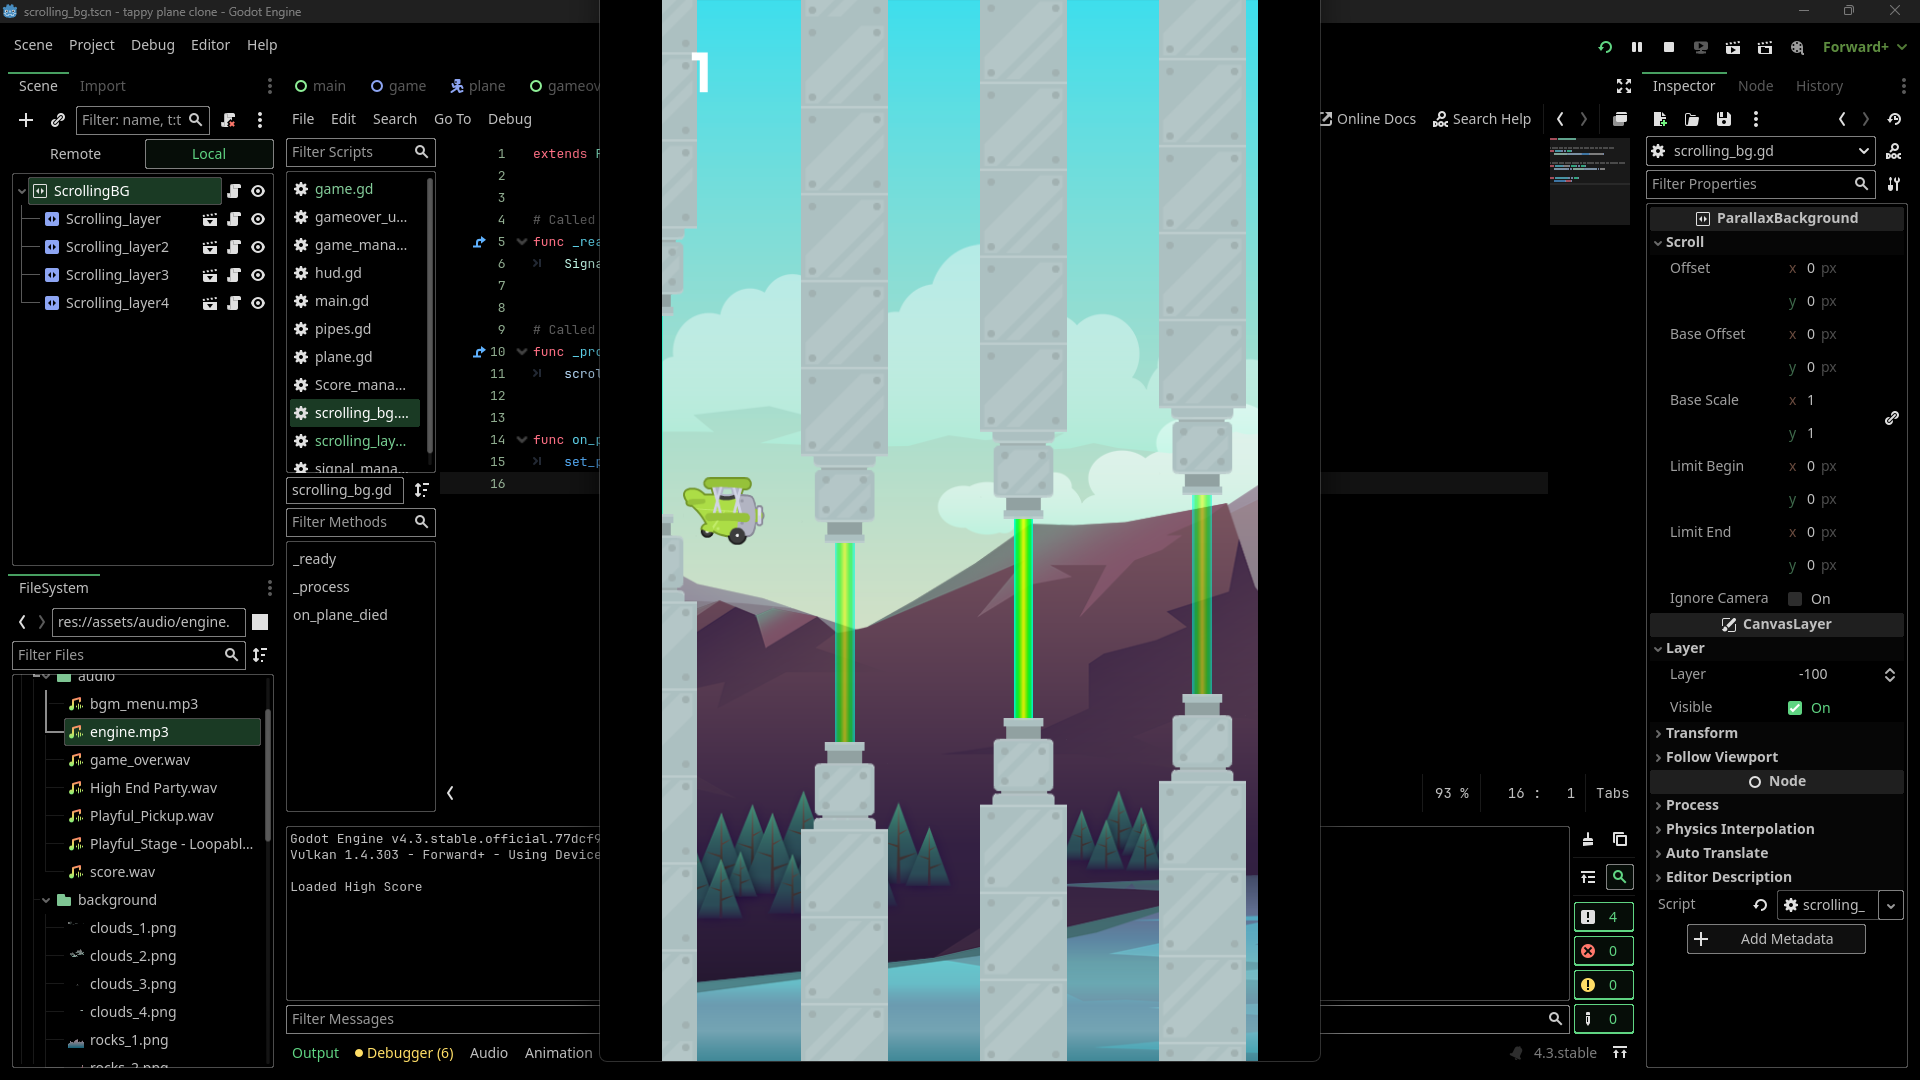
Task: Stop the running project
Action: click(x=1669, y=47)
